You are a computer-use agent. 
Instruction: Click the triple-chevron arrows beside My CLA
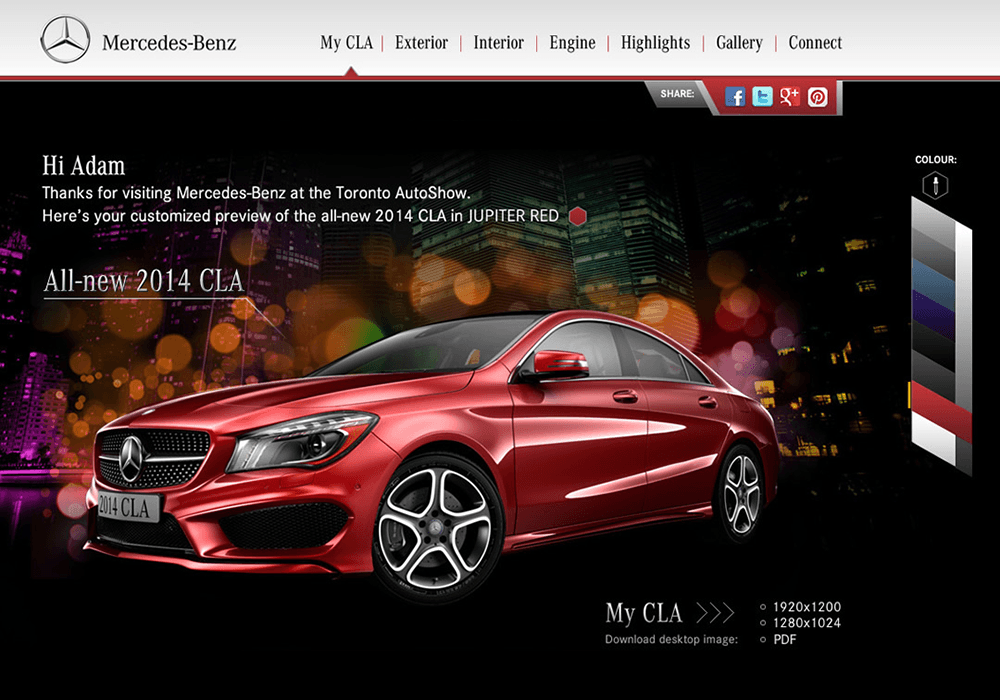tap(715, 613)
